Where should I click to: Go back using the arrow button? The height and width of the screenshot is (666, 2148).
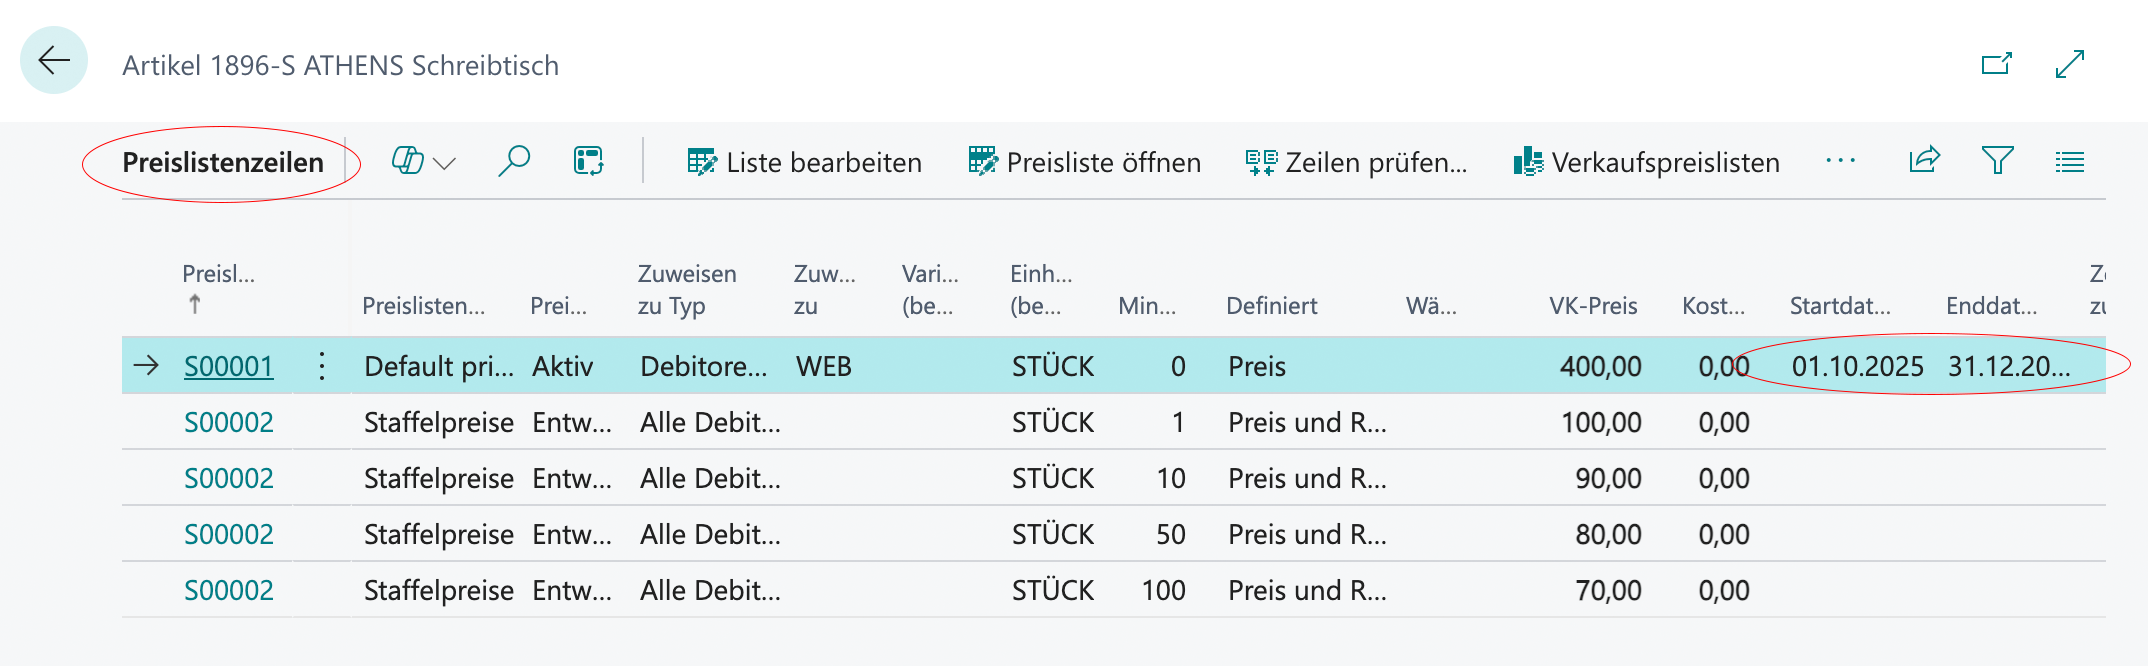54,61
